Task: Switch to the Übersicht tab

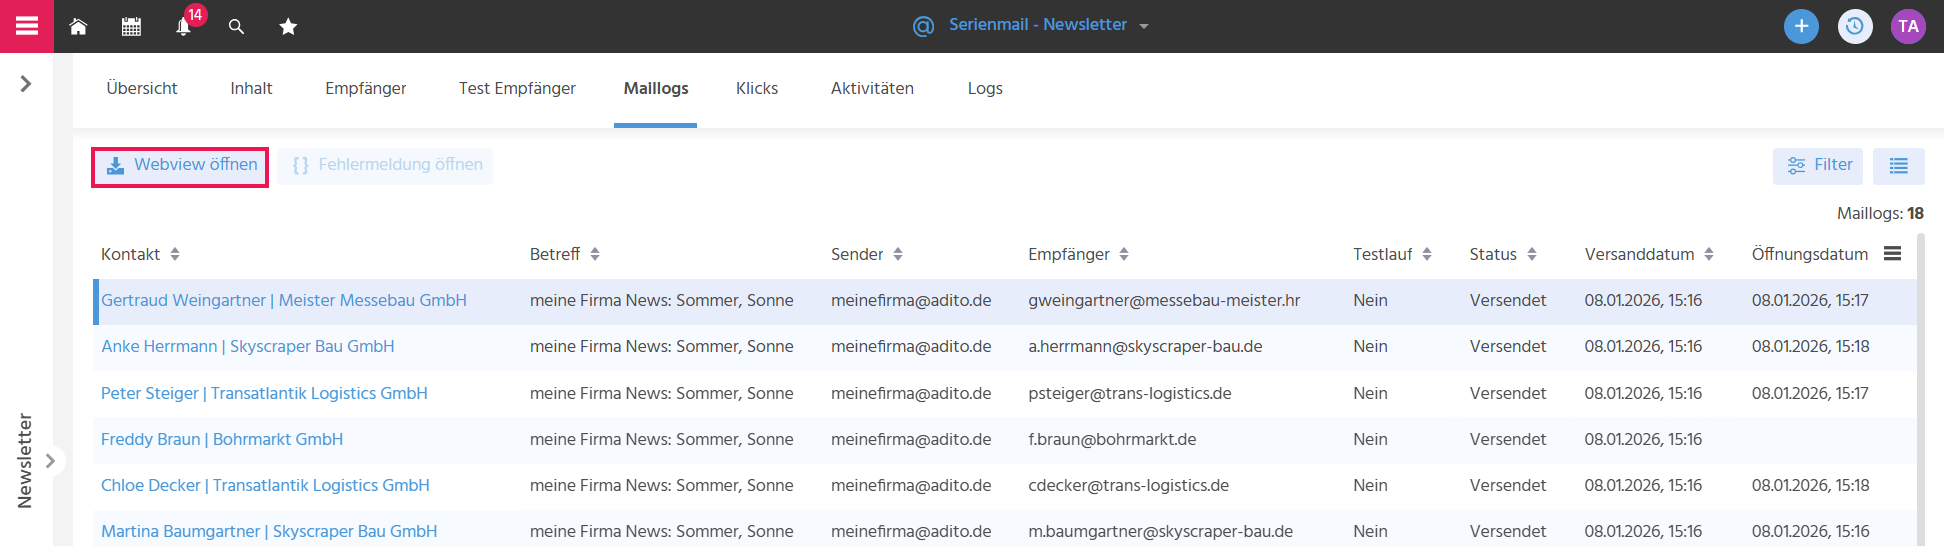Action: pos(142,88)
